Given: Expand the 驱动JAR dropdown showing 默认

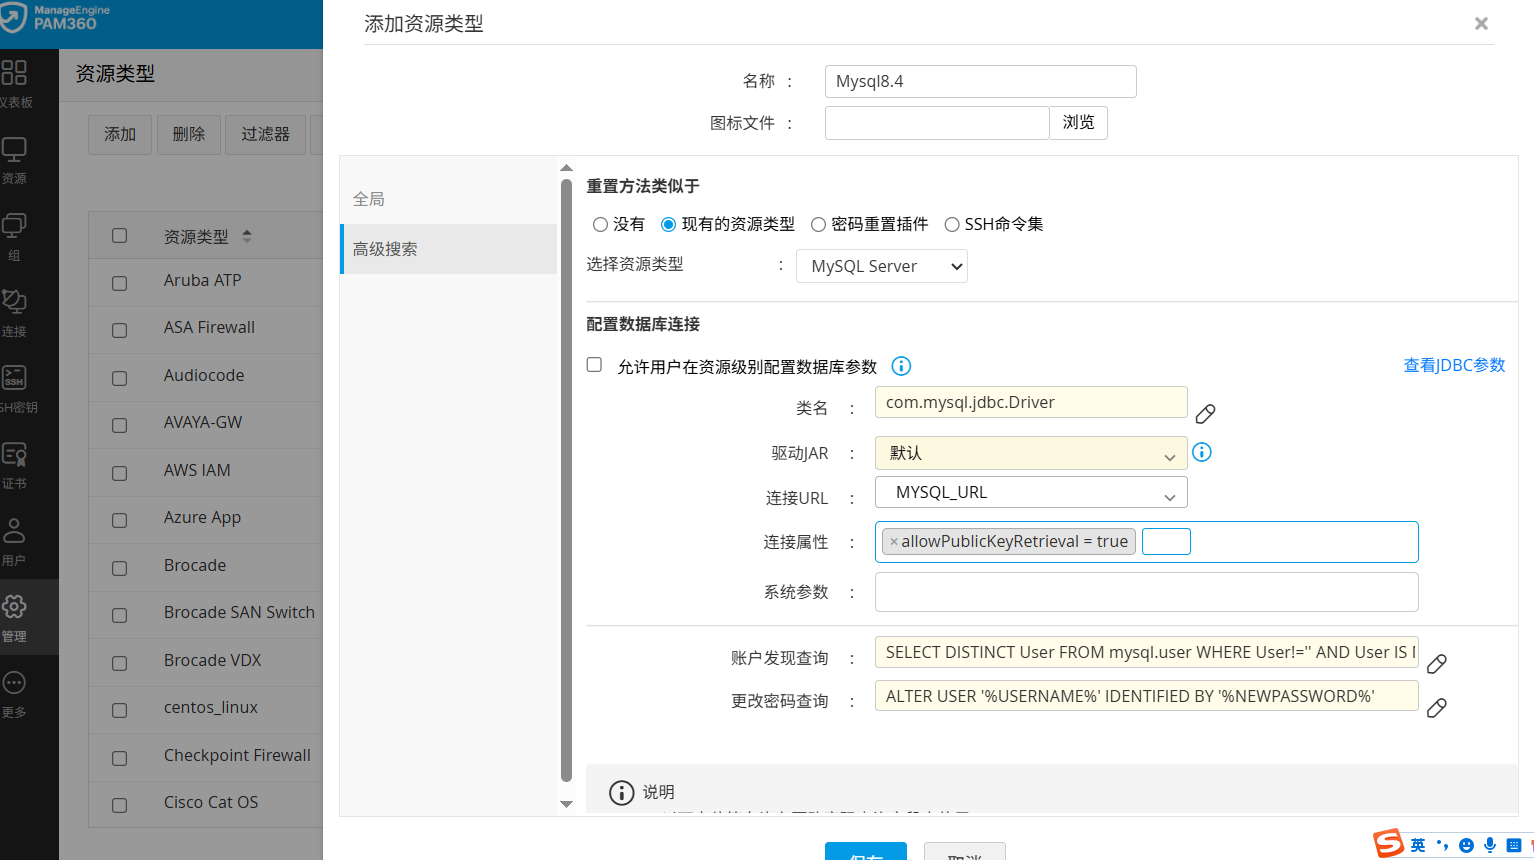Looking at the screenshot, I should point(1030,453).
